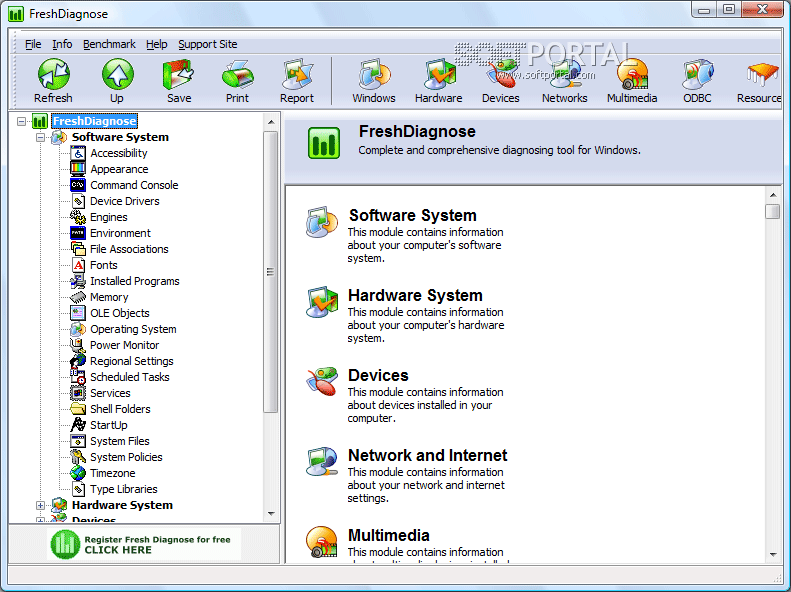Select the Hardware toolbar icon
This screenshot has height=592, width=791.
439,75
